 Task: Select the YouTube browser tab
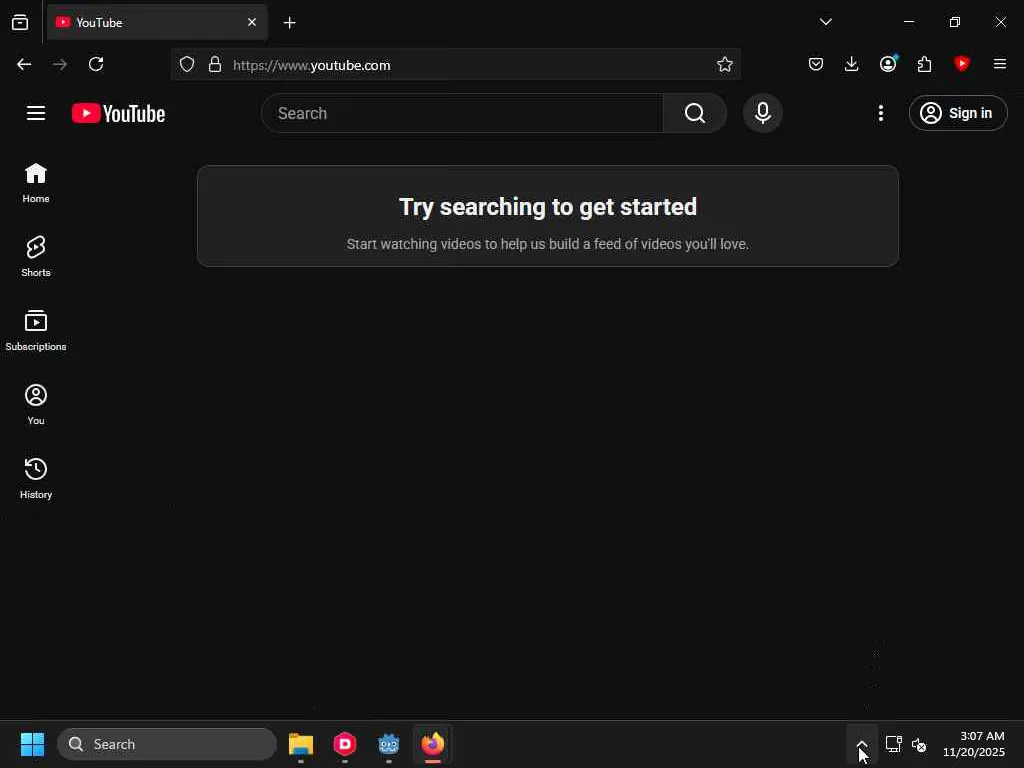[157, 22]
